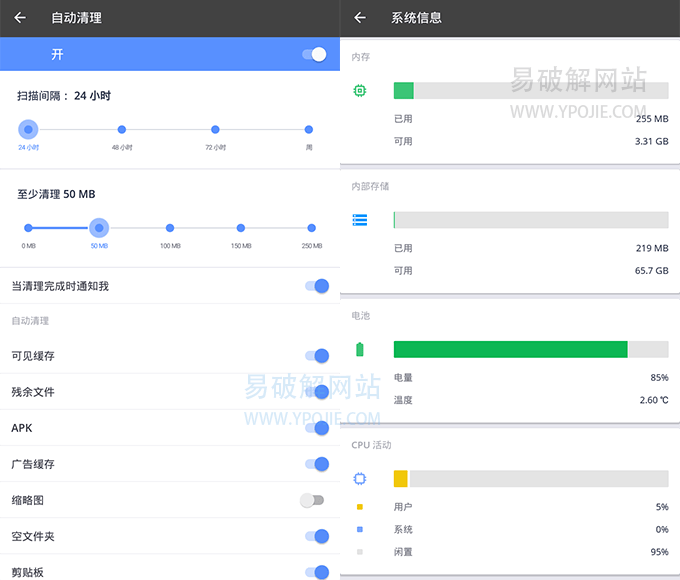Tap the back arrow in 自动清理 header
The width and height of the screenshot is (680, 580).
pos(20,18)
